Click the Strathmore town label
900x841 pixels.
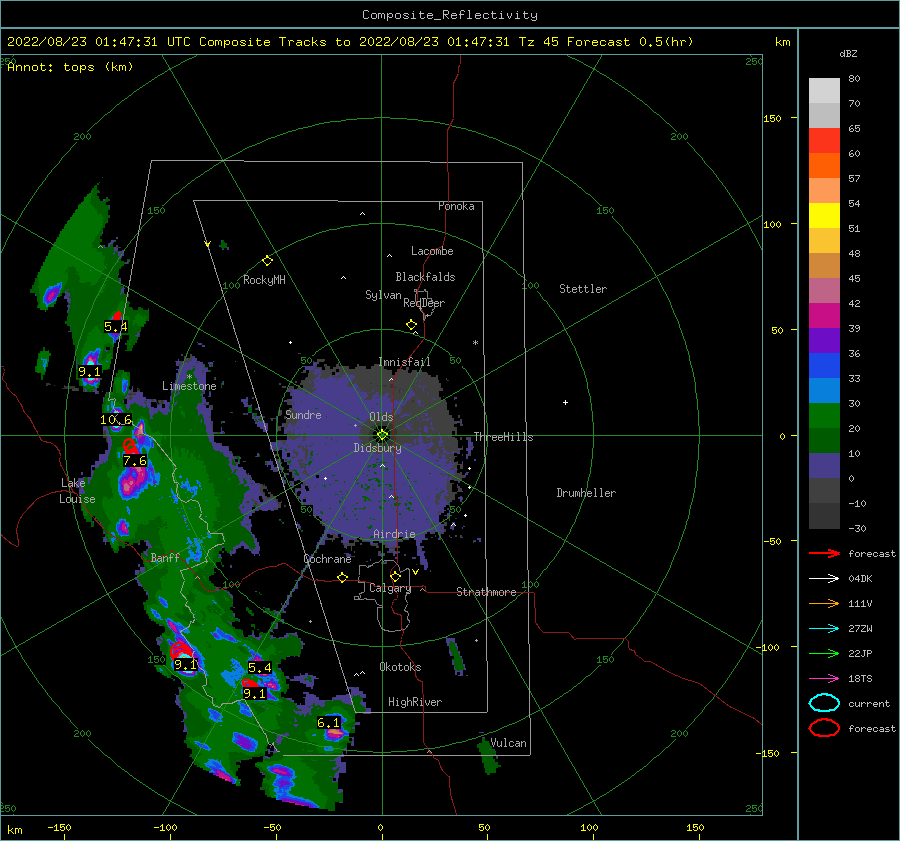[486, 592]
